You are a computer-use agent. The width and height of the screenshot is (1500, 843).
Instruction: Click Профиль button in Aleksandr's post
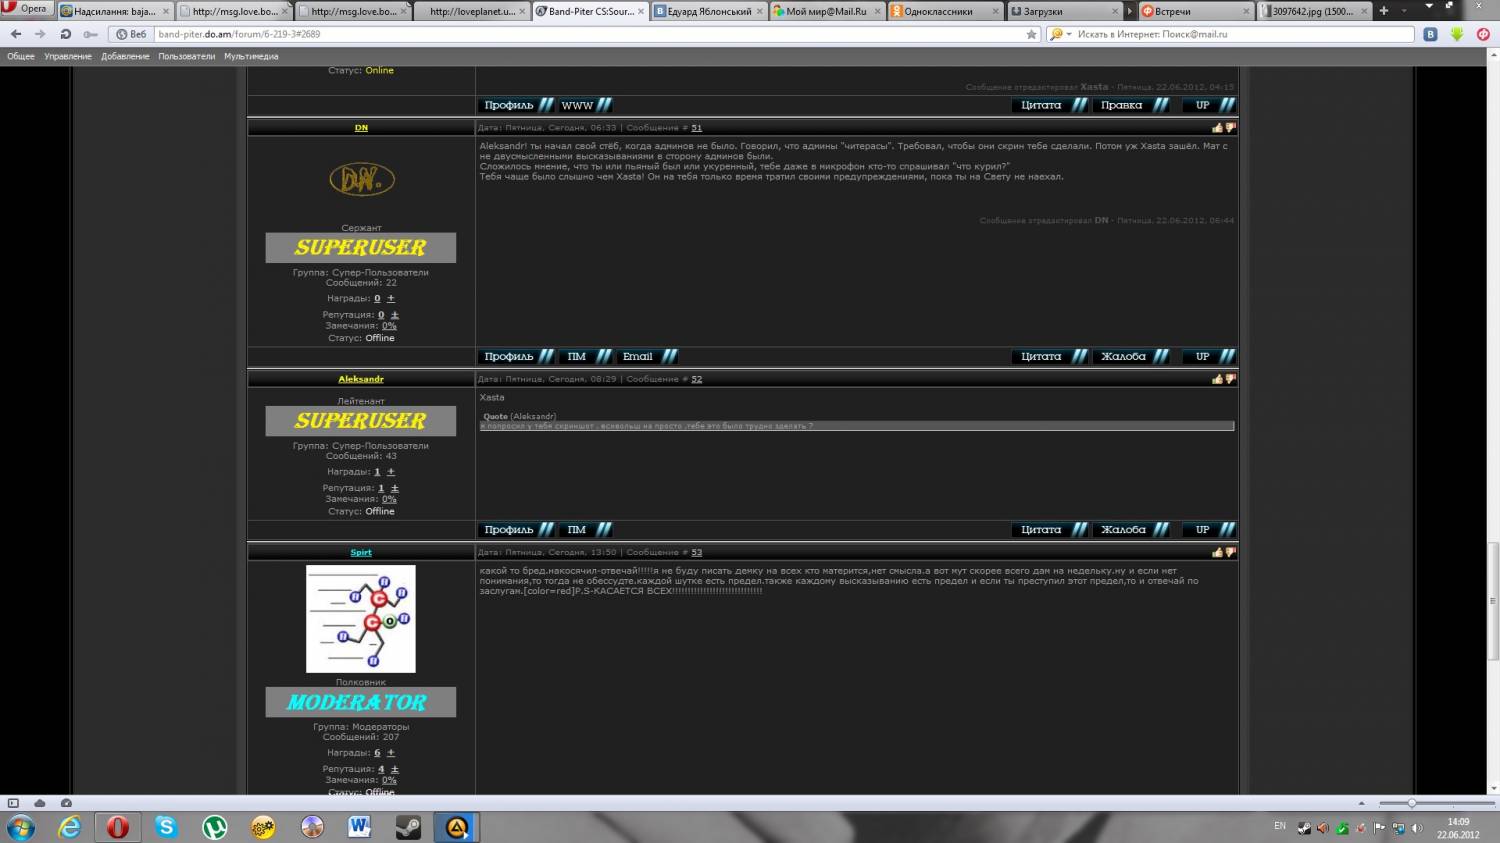[518, 530]
